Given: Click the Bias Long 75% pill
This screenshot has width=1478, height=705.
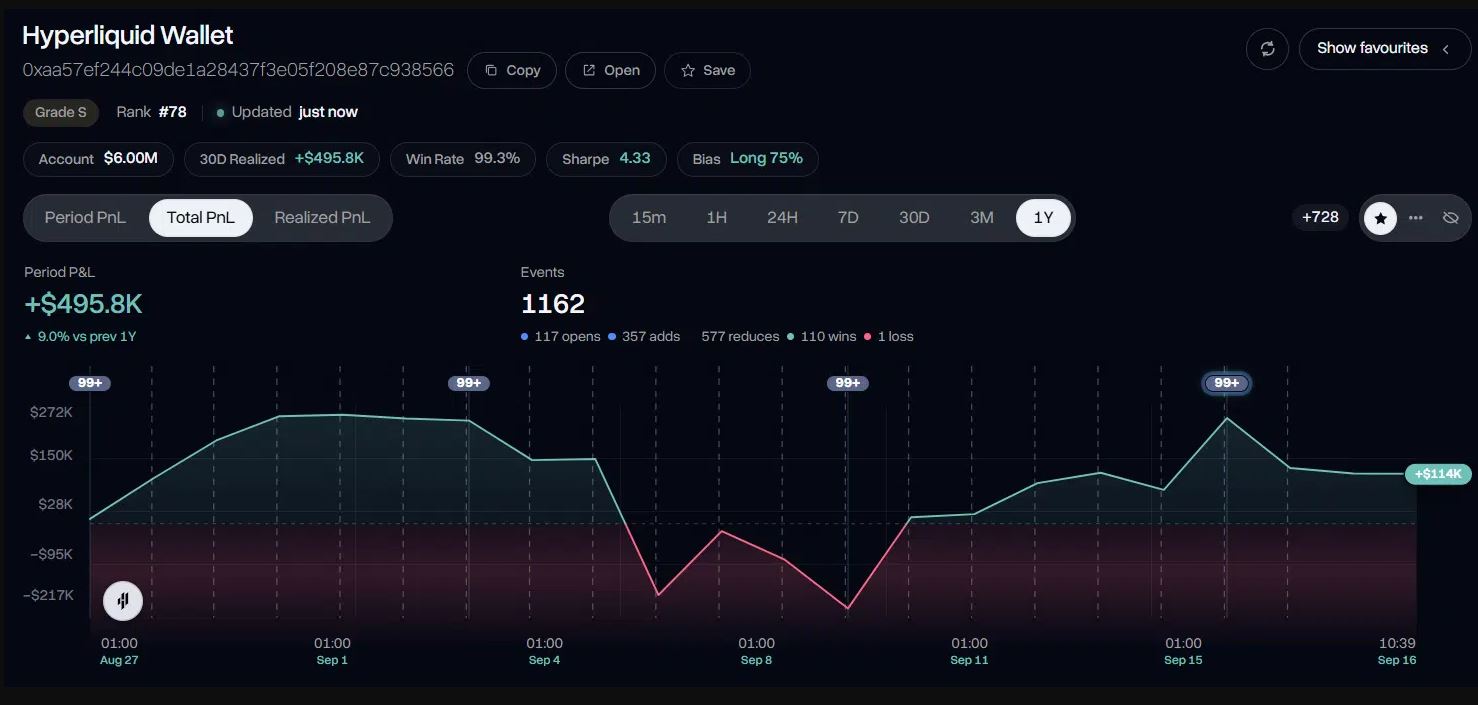Looking at the screenshot, I should [x=747, y=159].
